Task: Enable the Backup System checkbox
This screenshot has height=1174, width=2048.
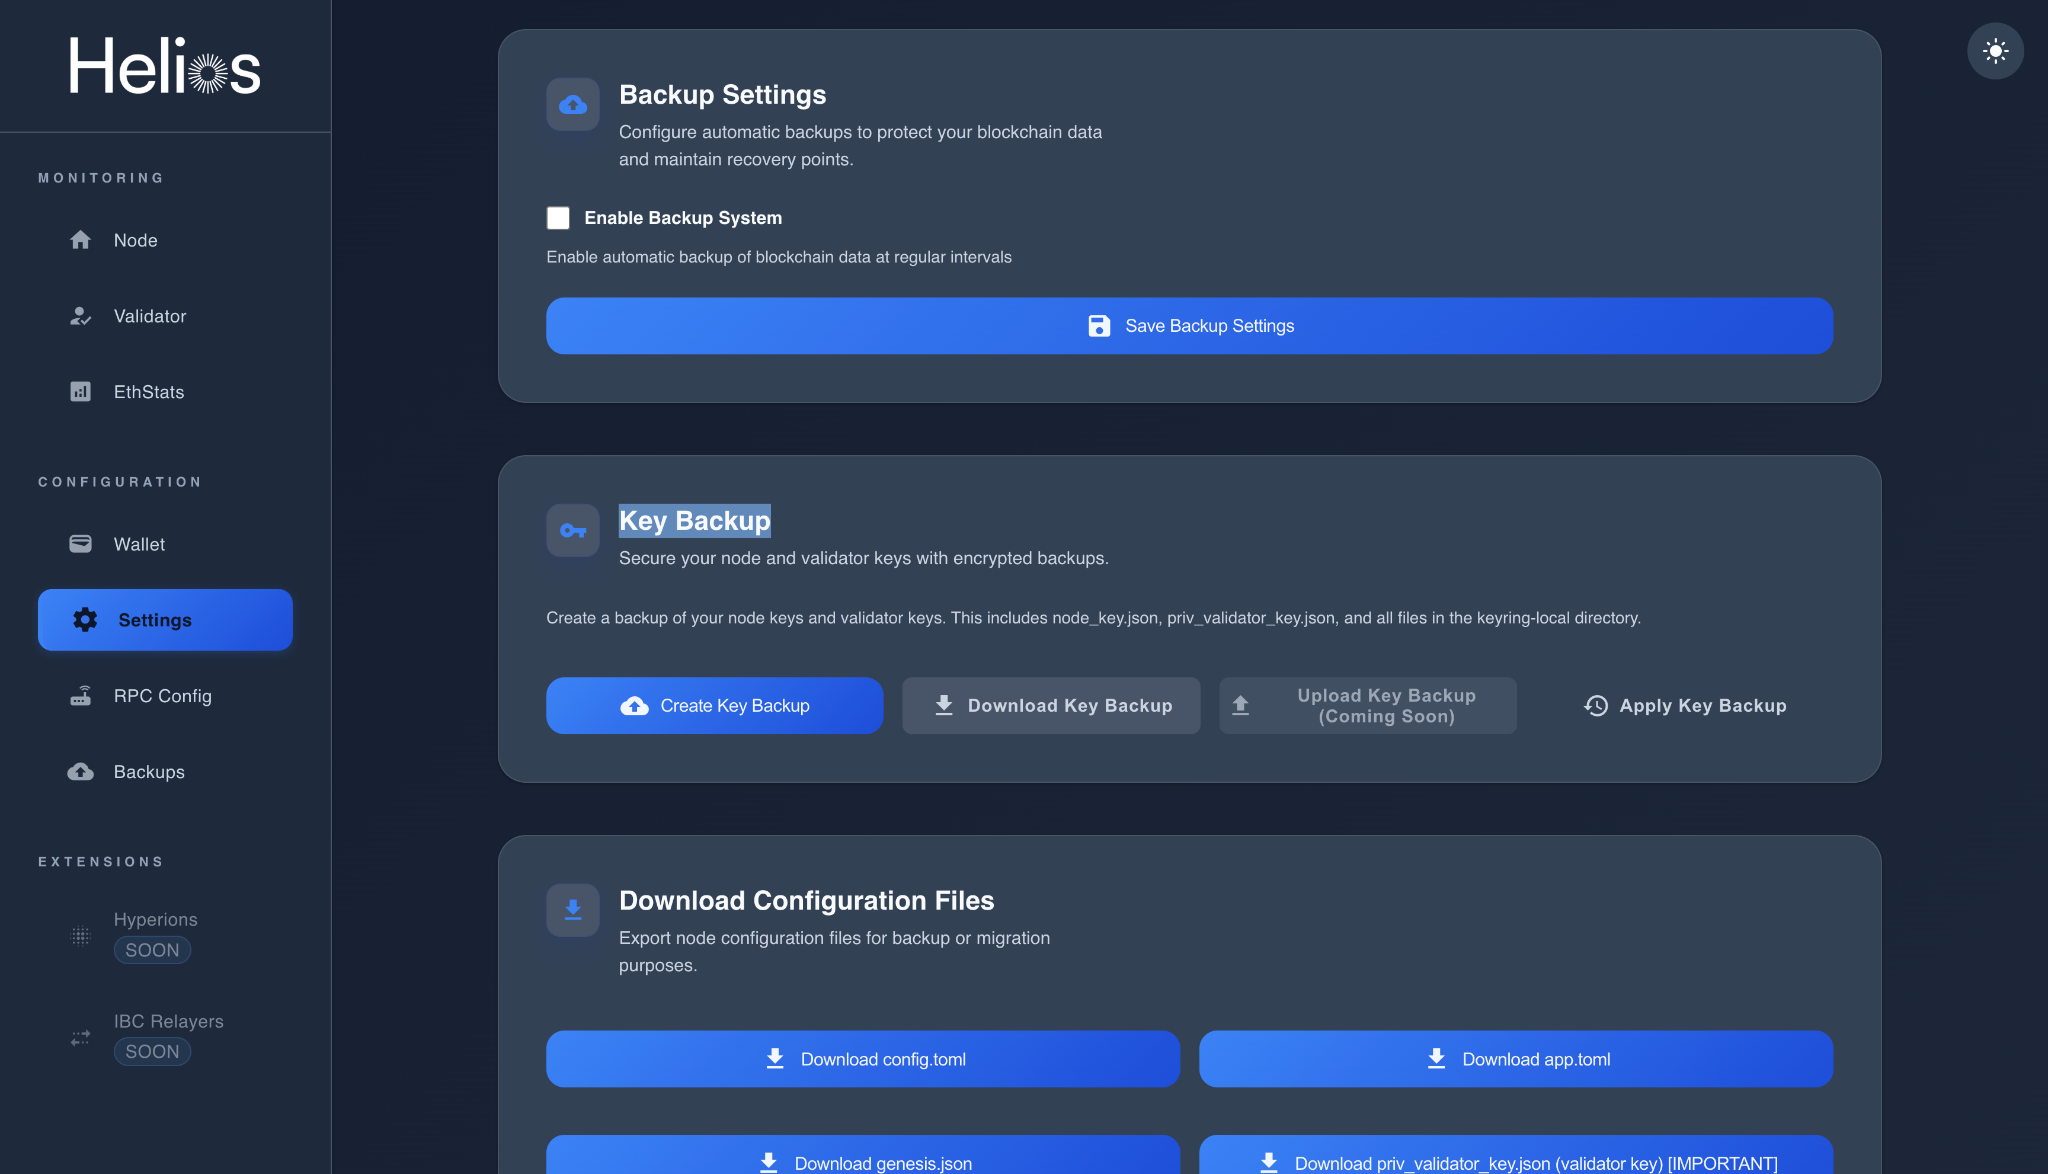Action: (557, 217)
